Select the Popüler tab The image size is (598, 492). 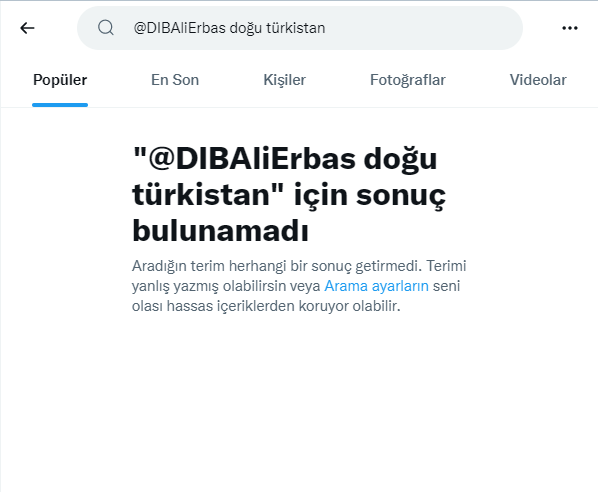pyautogui.click(x=60, y=80)
